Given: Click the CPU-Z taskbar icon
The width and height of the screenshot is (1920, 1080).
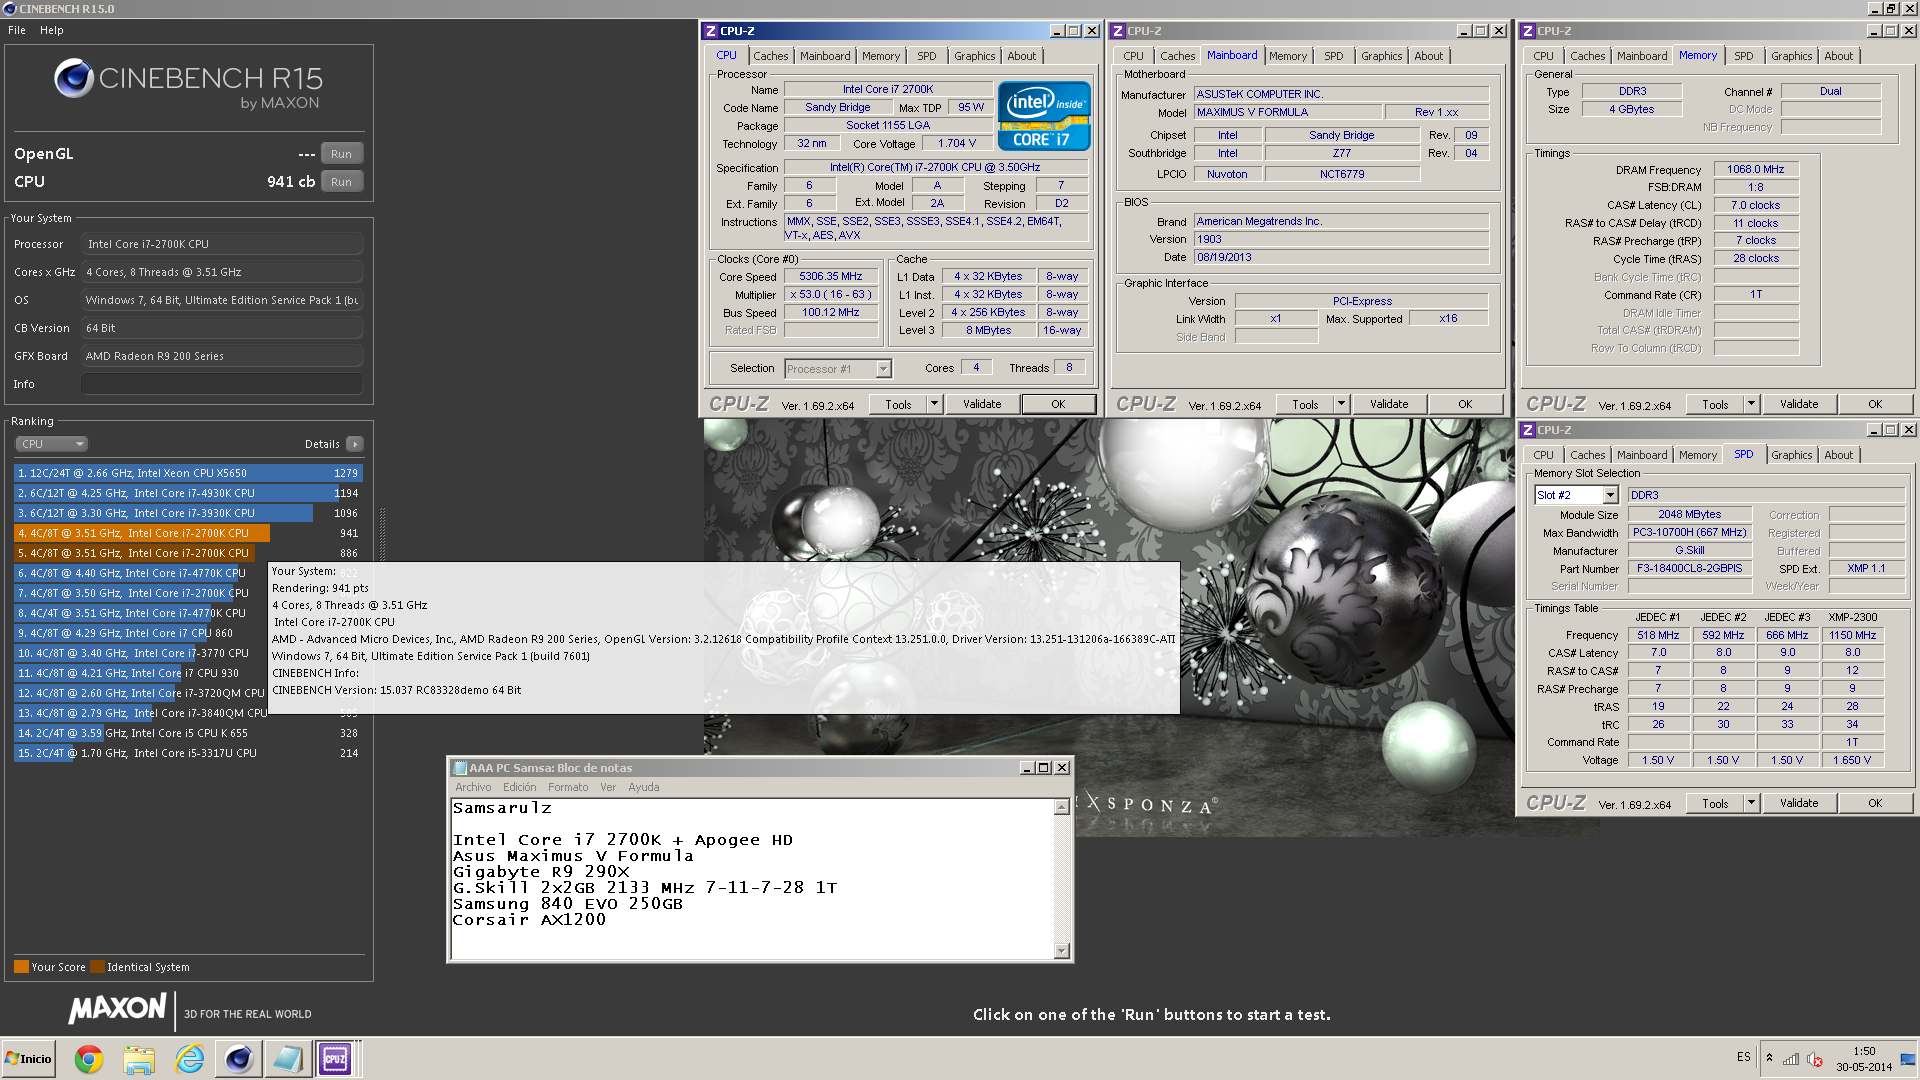Looking at the screenshot, I should [x=334, y=1059].
